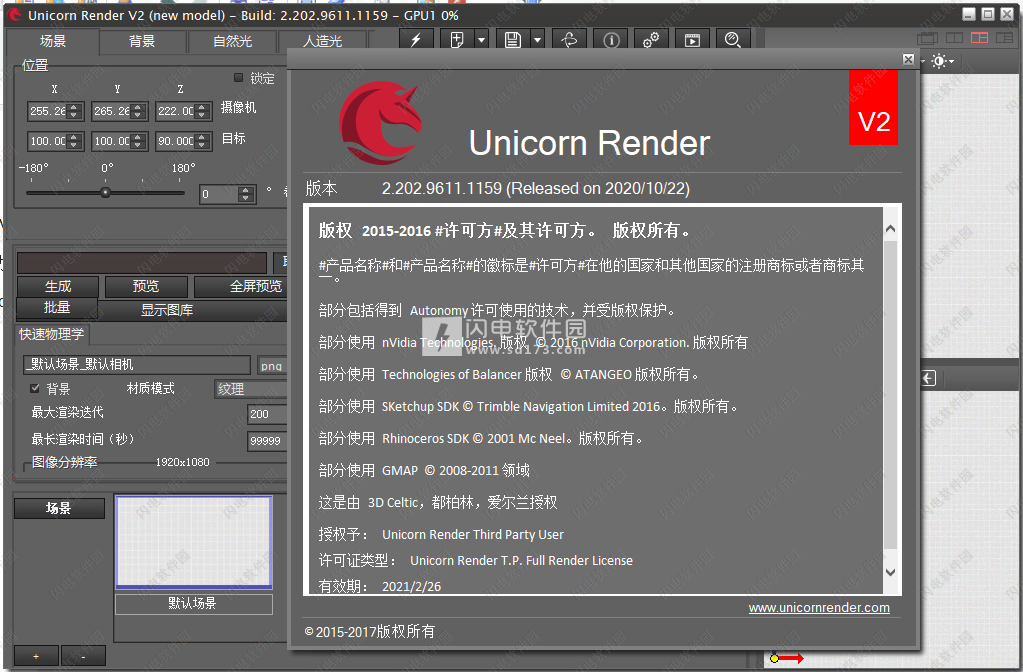Click the 显示图库 show gallery button

[x=167, y=310]
